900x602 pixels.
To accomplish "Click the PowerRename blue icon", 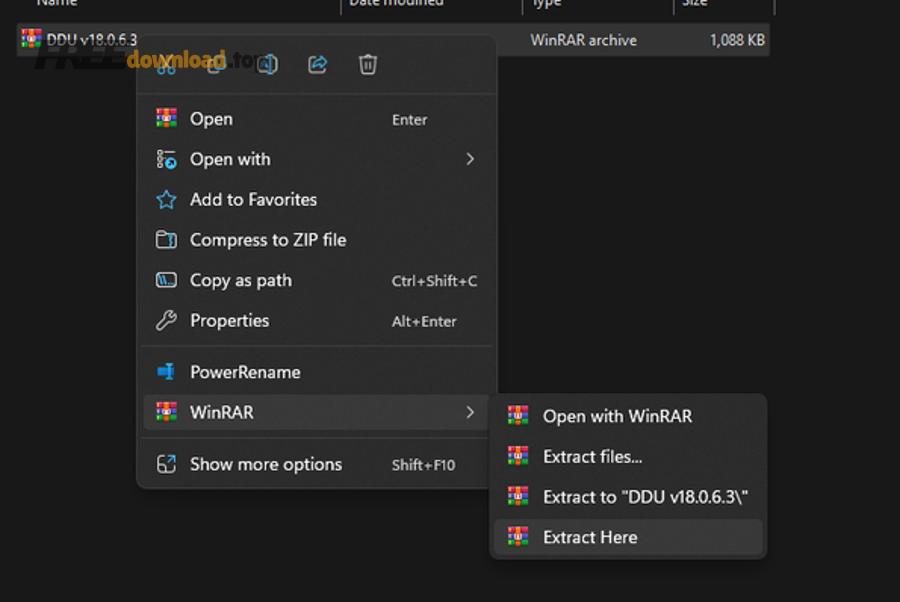I will click(166, 371).
